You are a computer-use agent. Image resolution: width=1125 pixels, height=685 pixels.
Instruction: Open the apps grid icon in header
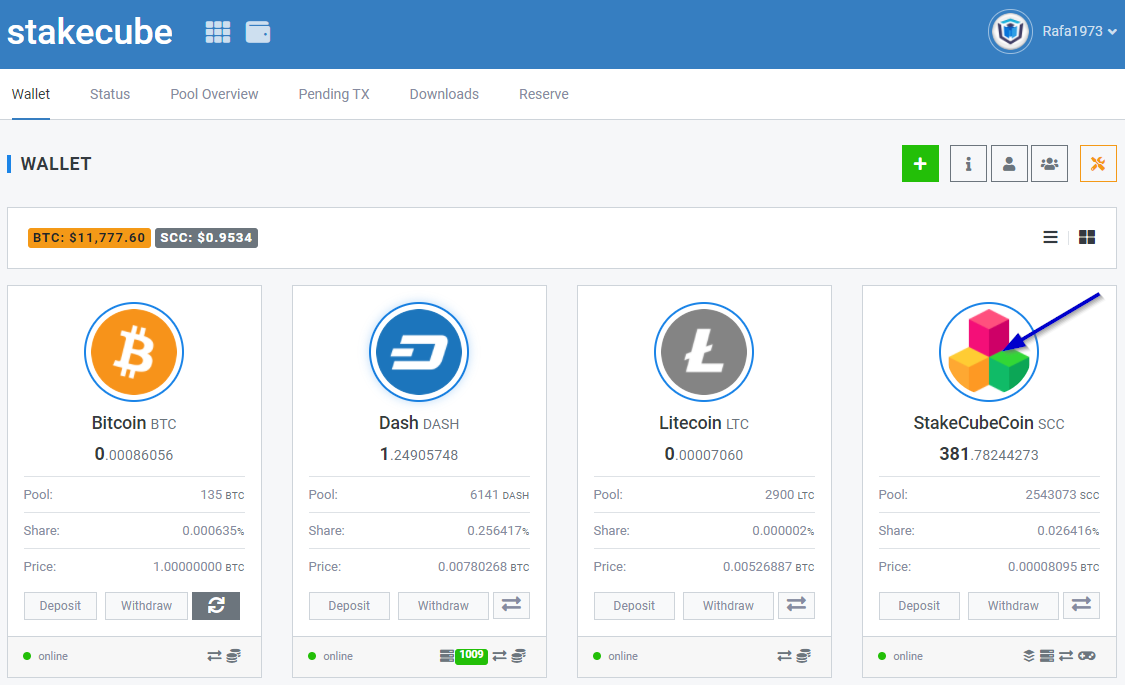pos(217,32)
